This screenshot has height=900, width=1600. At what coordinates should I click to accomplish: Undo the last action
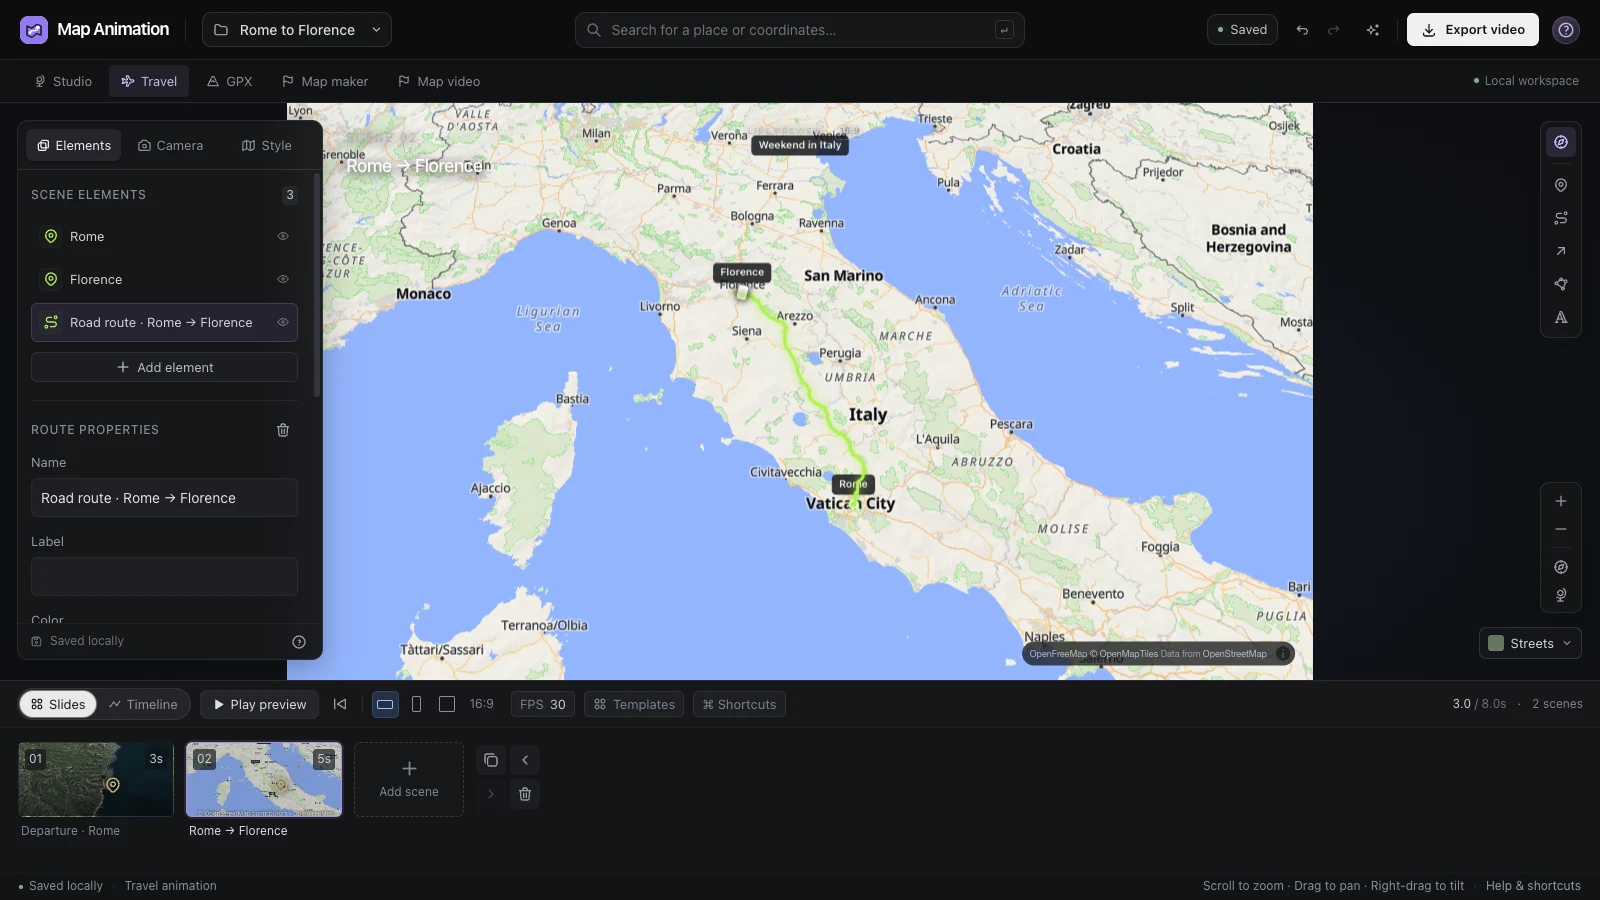point(1302,30)
